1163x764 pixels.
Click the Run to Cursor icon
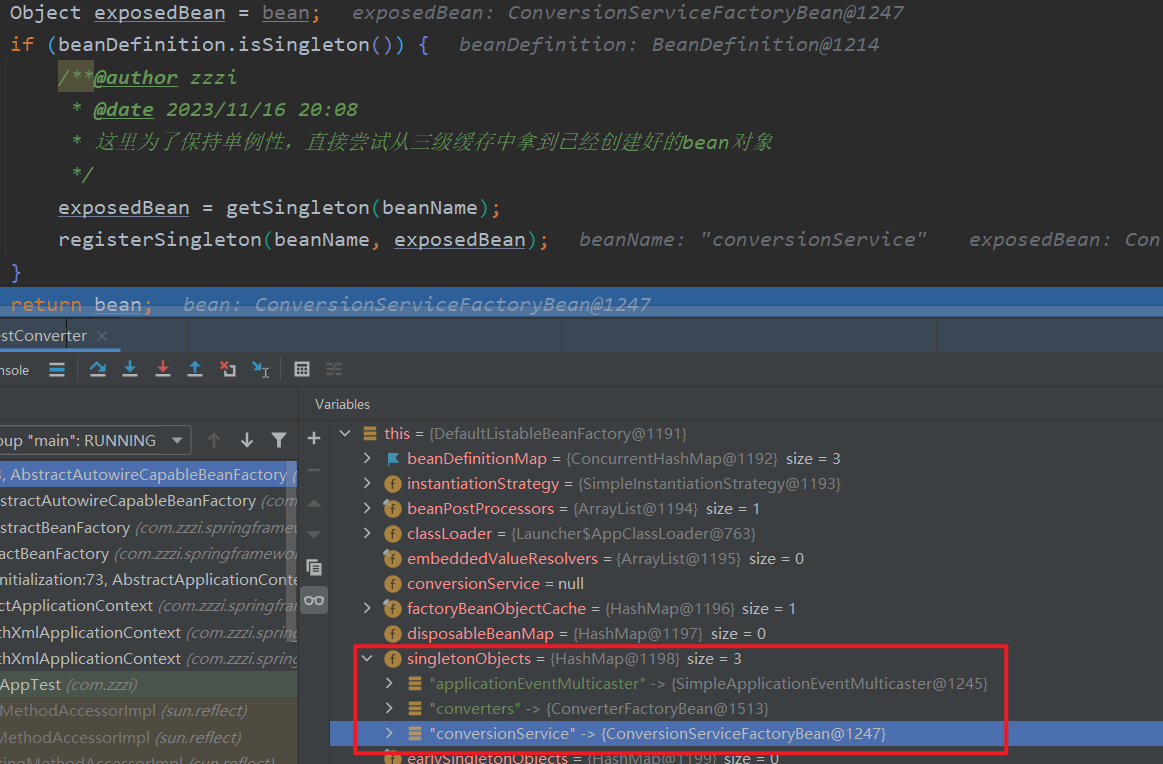coord(260,369)
